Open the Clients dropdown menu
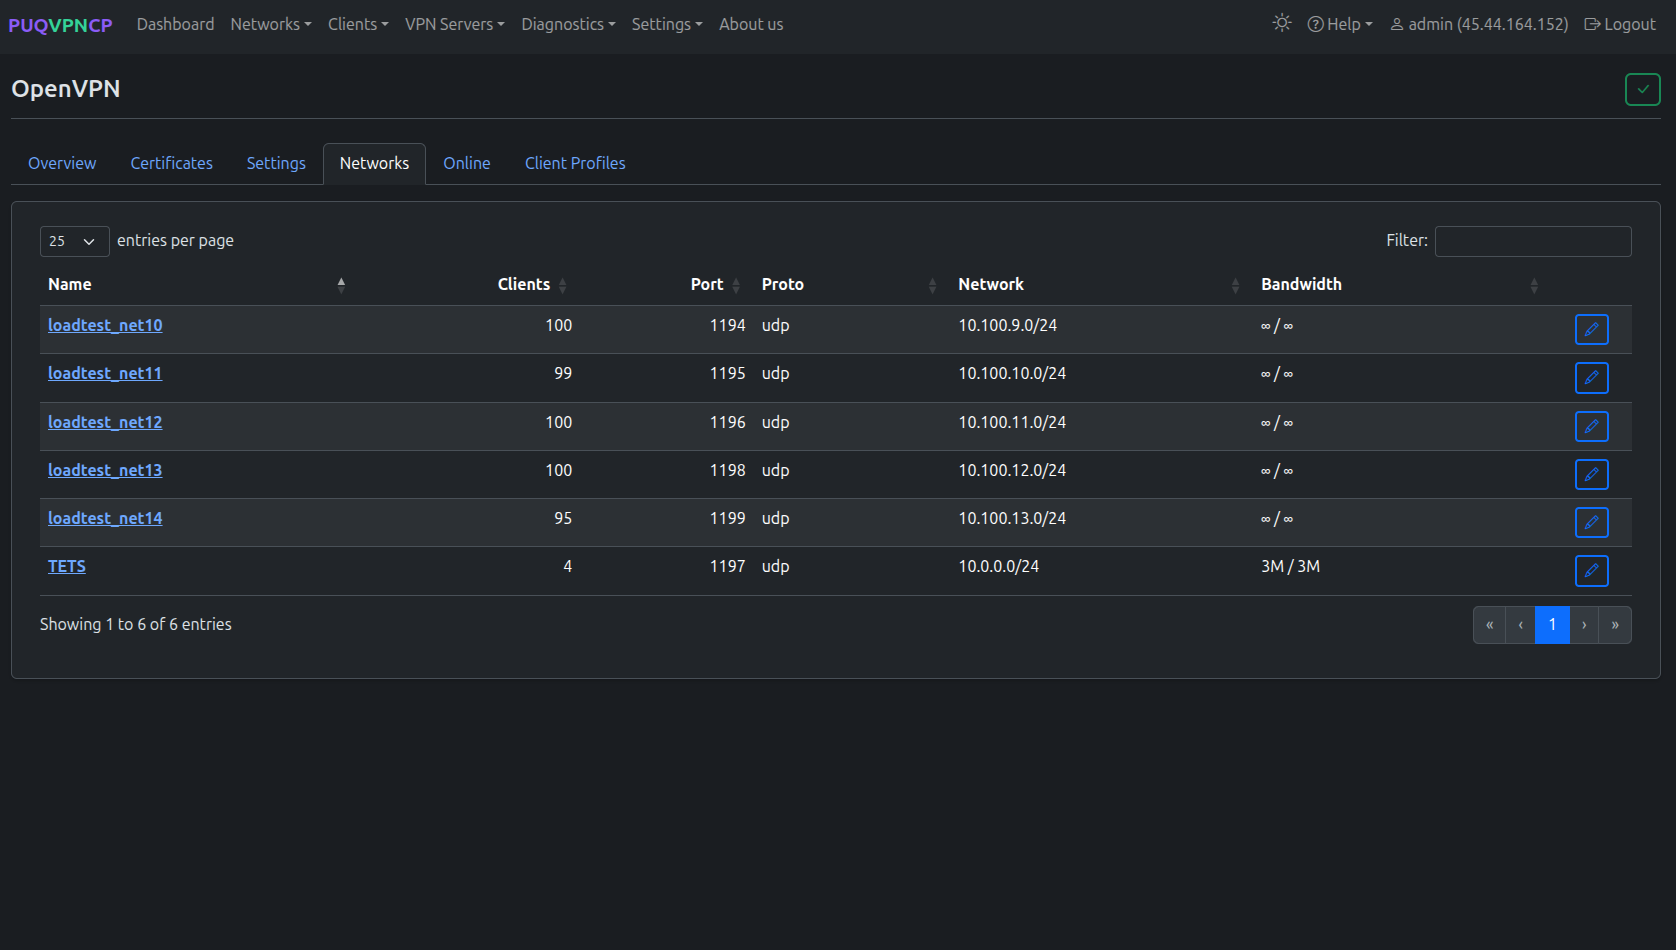 [358, 24]
